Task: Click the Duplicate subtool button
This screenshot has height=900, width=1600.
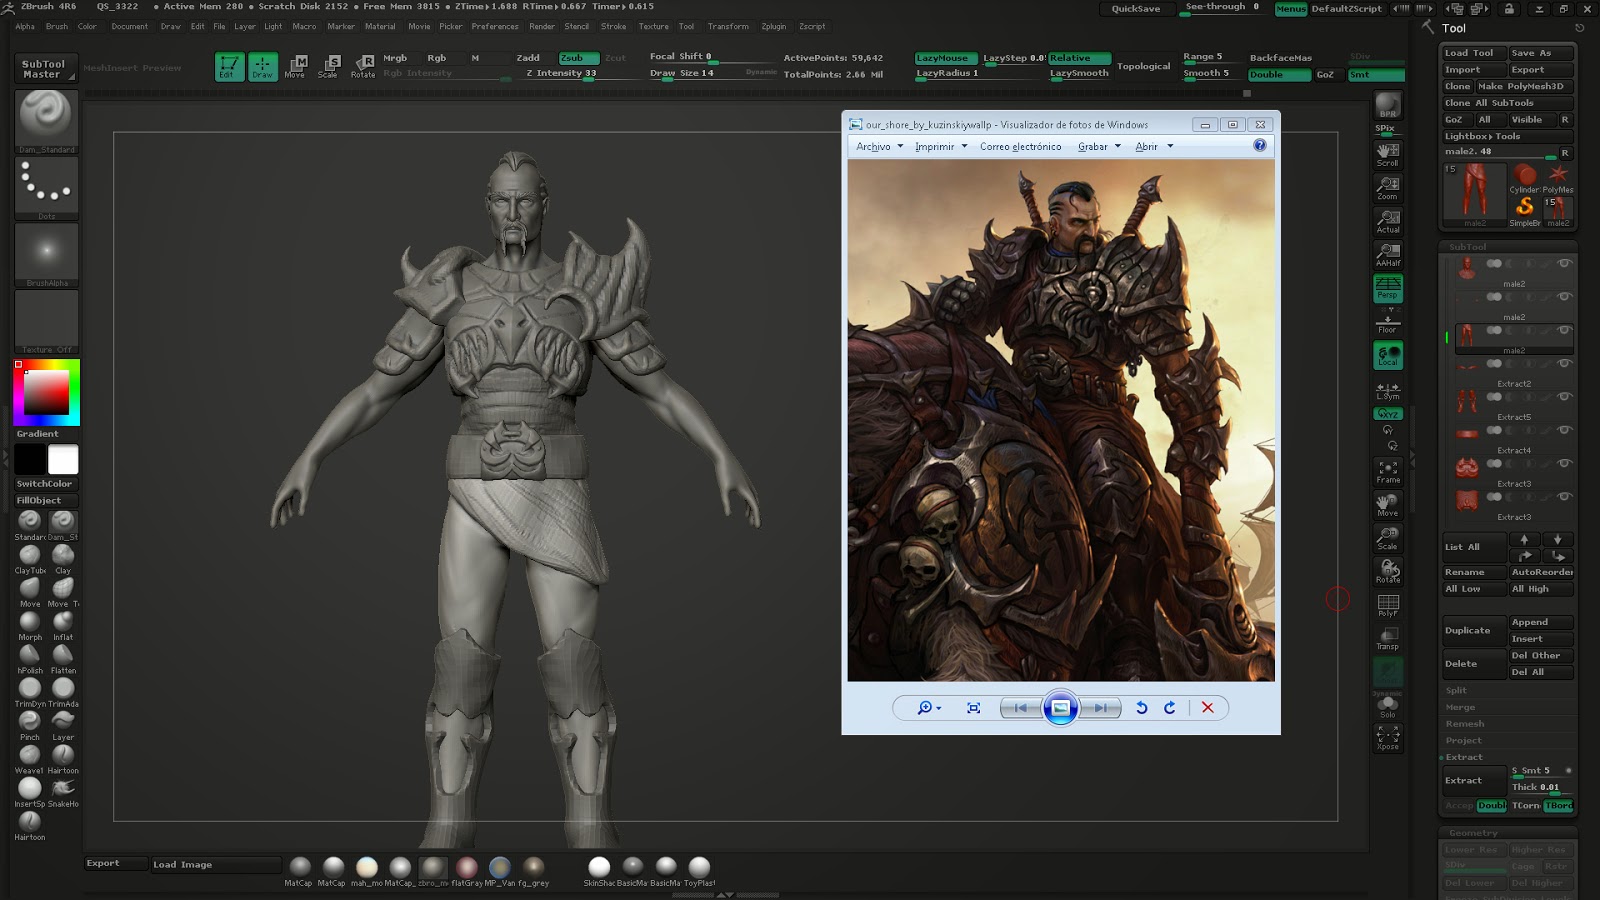Action: [1474, 630]
